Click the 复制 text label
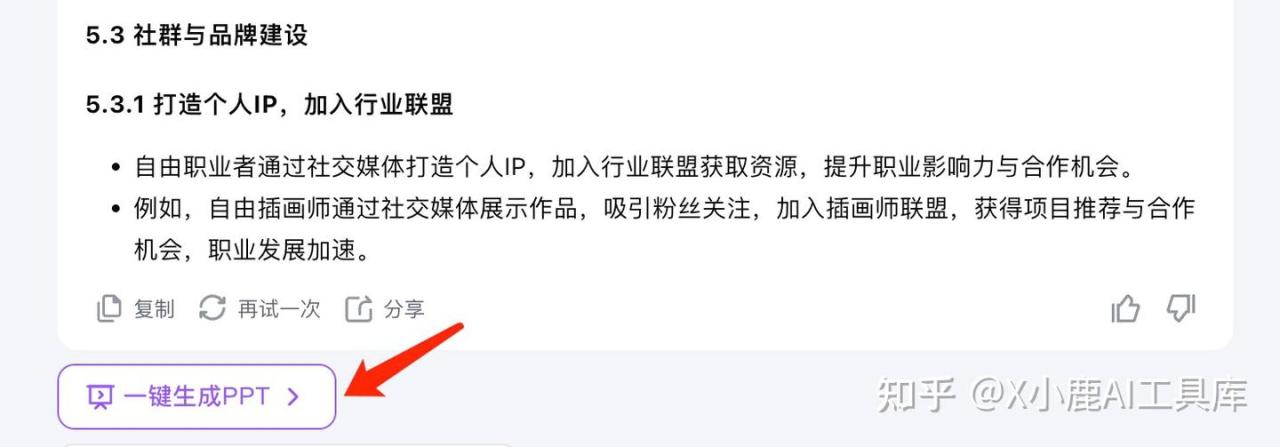Image resolution: width=1280 pixels, height=447 pixels. [x=154, y=309]
